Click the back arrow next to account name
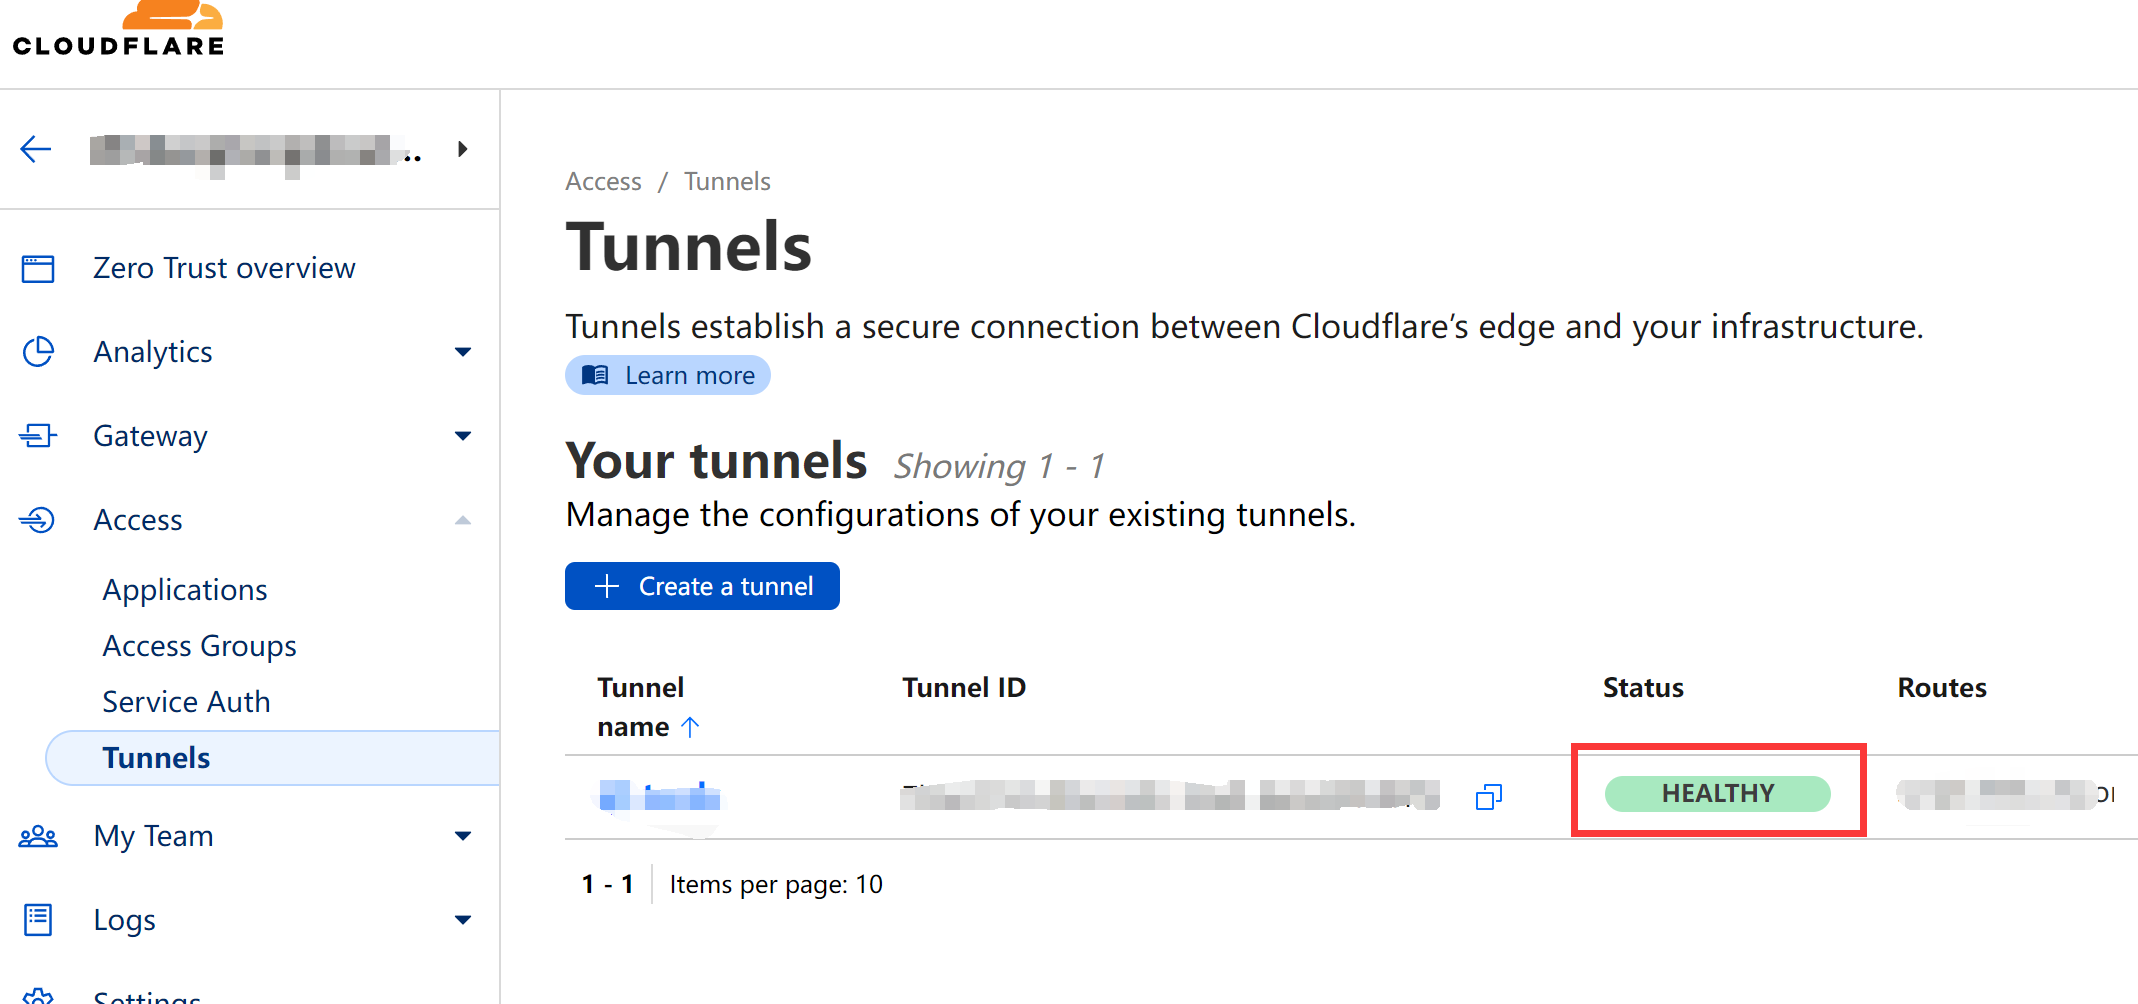This screenshot has height=1004, width=2138. (x=36, y=148)
